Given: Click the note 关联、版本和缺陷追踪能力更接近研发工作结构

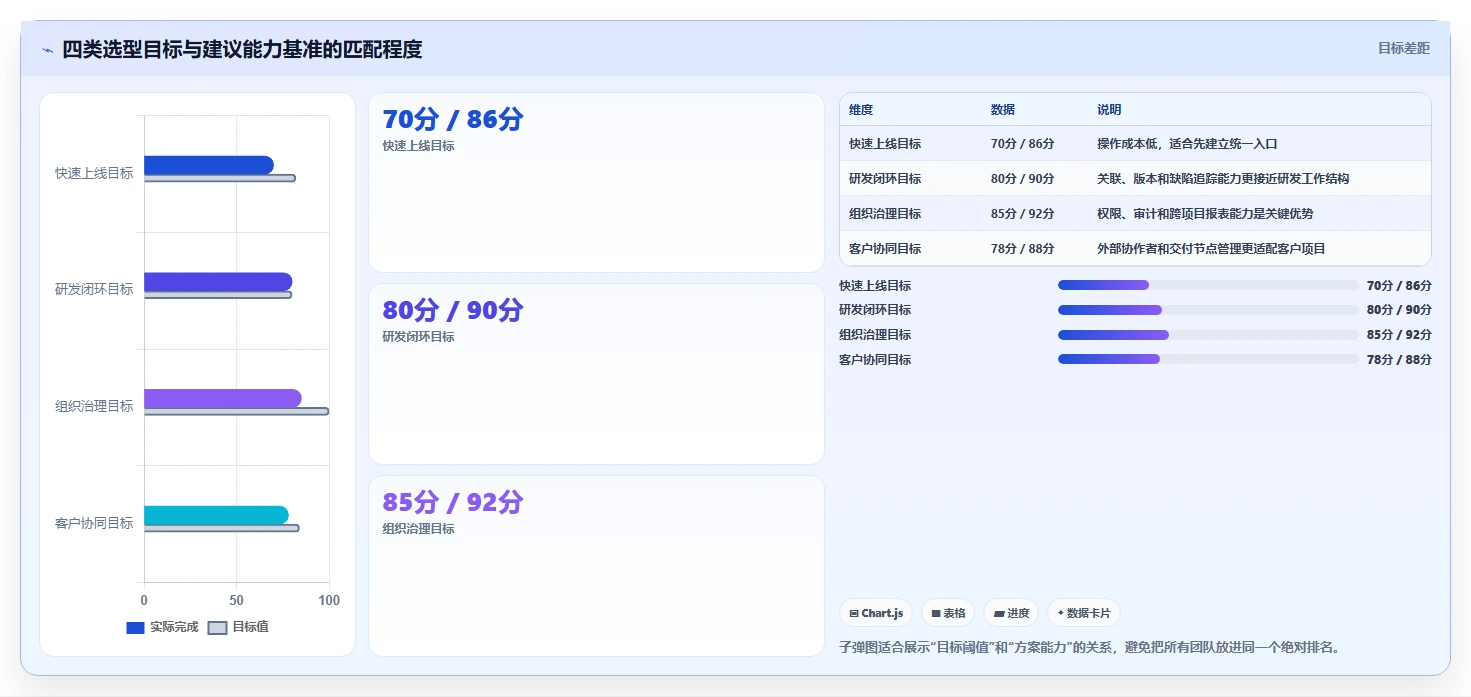Looking at the screenshot, I should tap(1223, 179).
